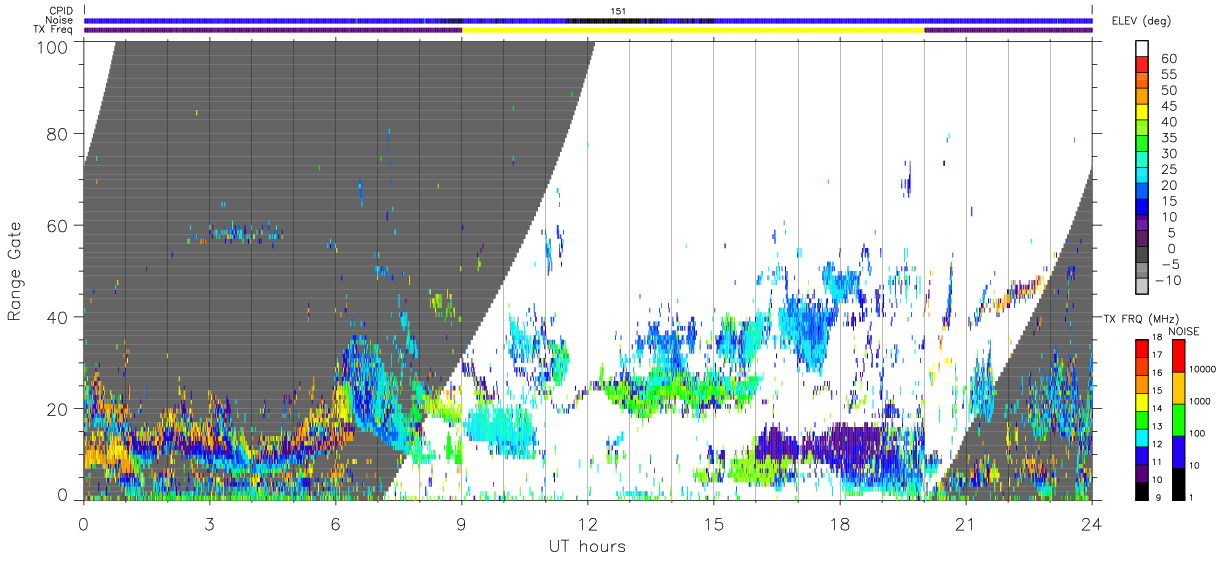Viewport: 1228px width, 567px height.
Task: Click the '-10' label on ELEV legend
Action: tap(1168, 281)
